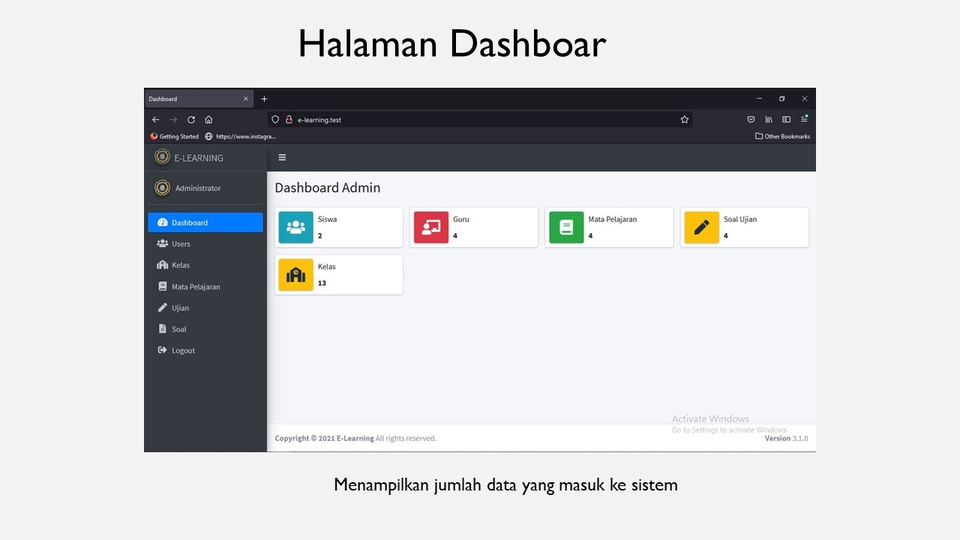The width and height of the screenshot is (960, 540).
Task: Click the e-learning.test address bar
Action: point(478,119)
